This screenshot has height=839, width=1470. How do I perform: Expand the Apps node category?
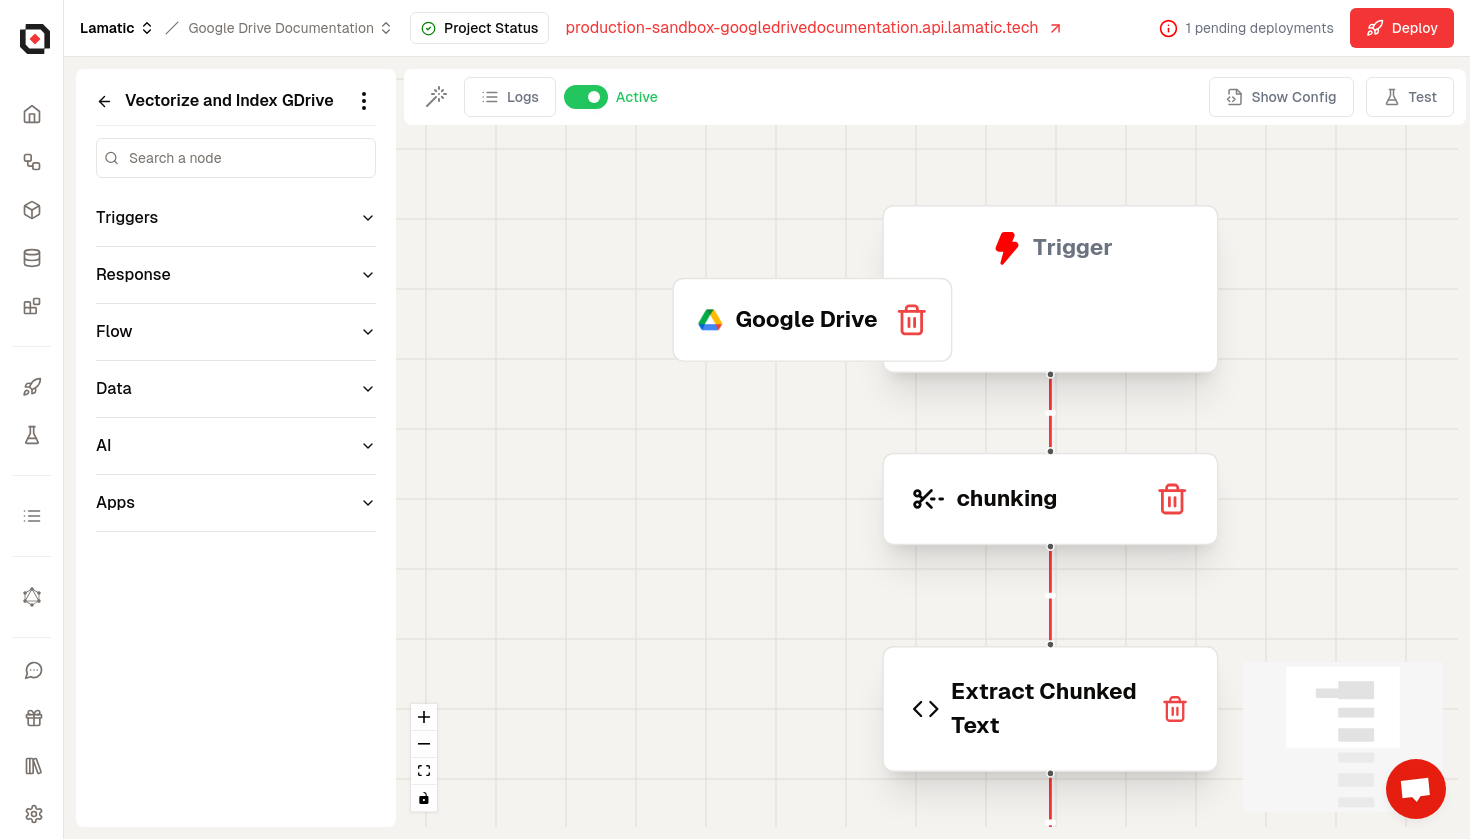click(235, 503)
